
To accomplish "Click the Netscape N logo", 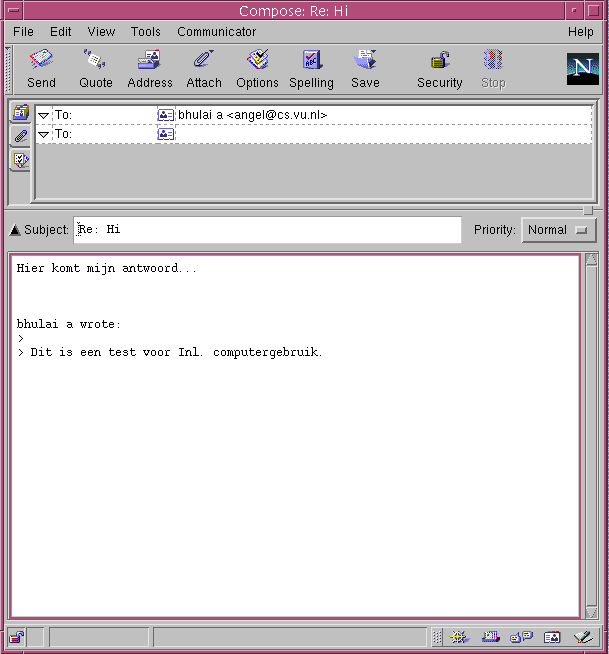I will (583, 69).
